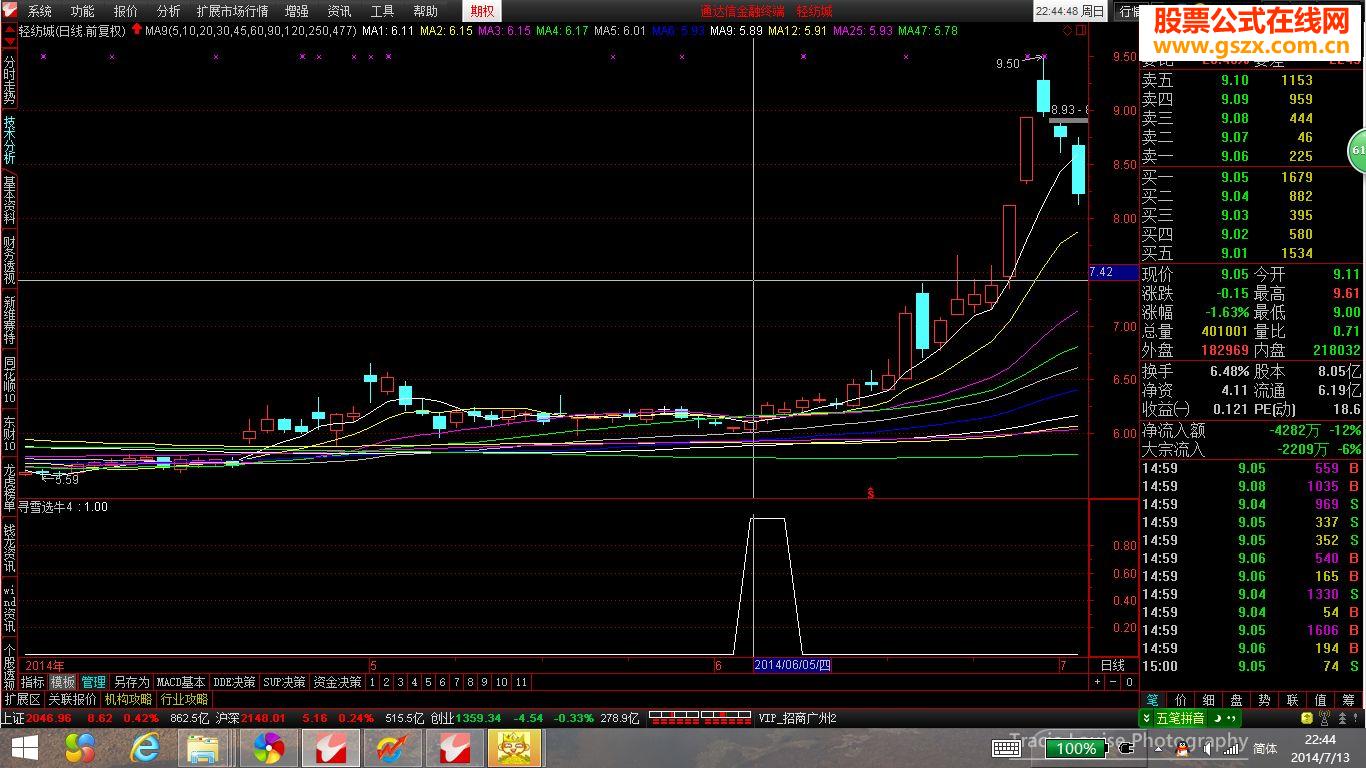
Task: Select the DDE决策 template
Action: pyautogui.click(x=234, y=682)
